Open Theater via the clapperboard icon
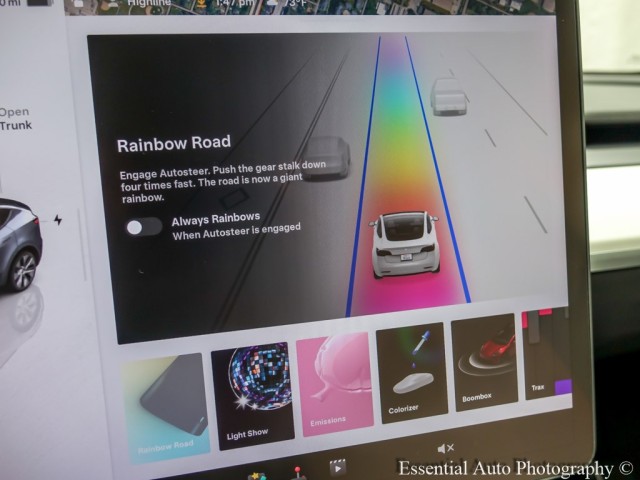Screen dimensions: 640x480 (338, 466)
